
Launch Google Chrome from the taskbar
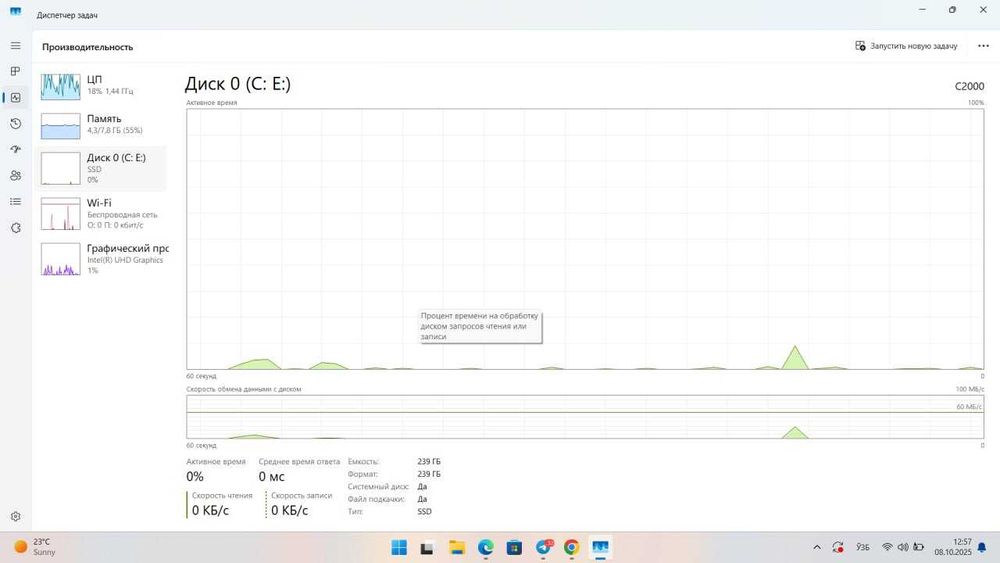click(x=571, y=547)
